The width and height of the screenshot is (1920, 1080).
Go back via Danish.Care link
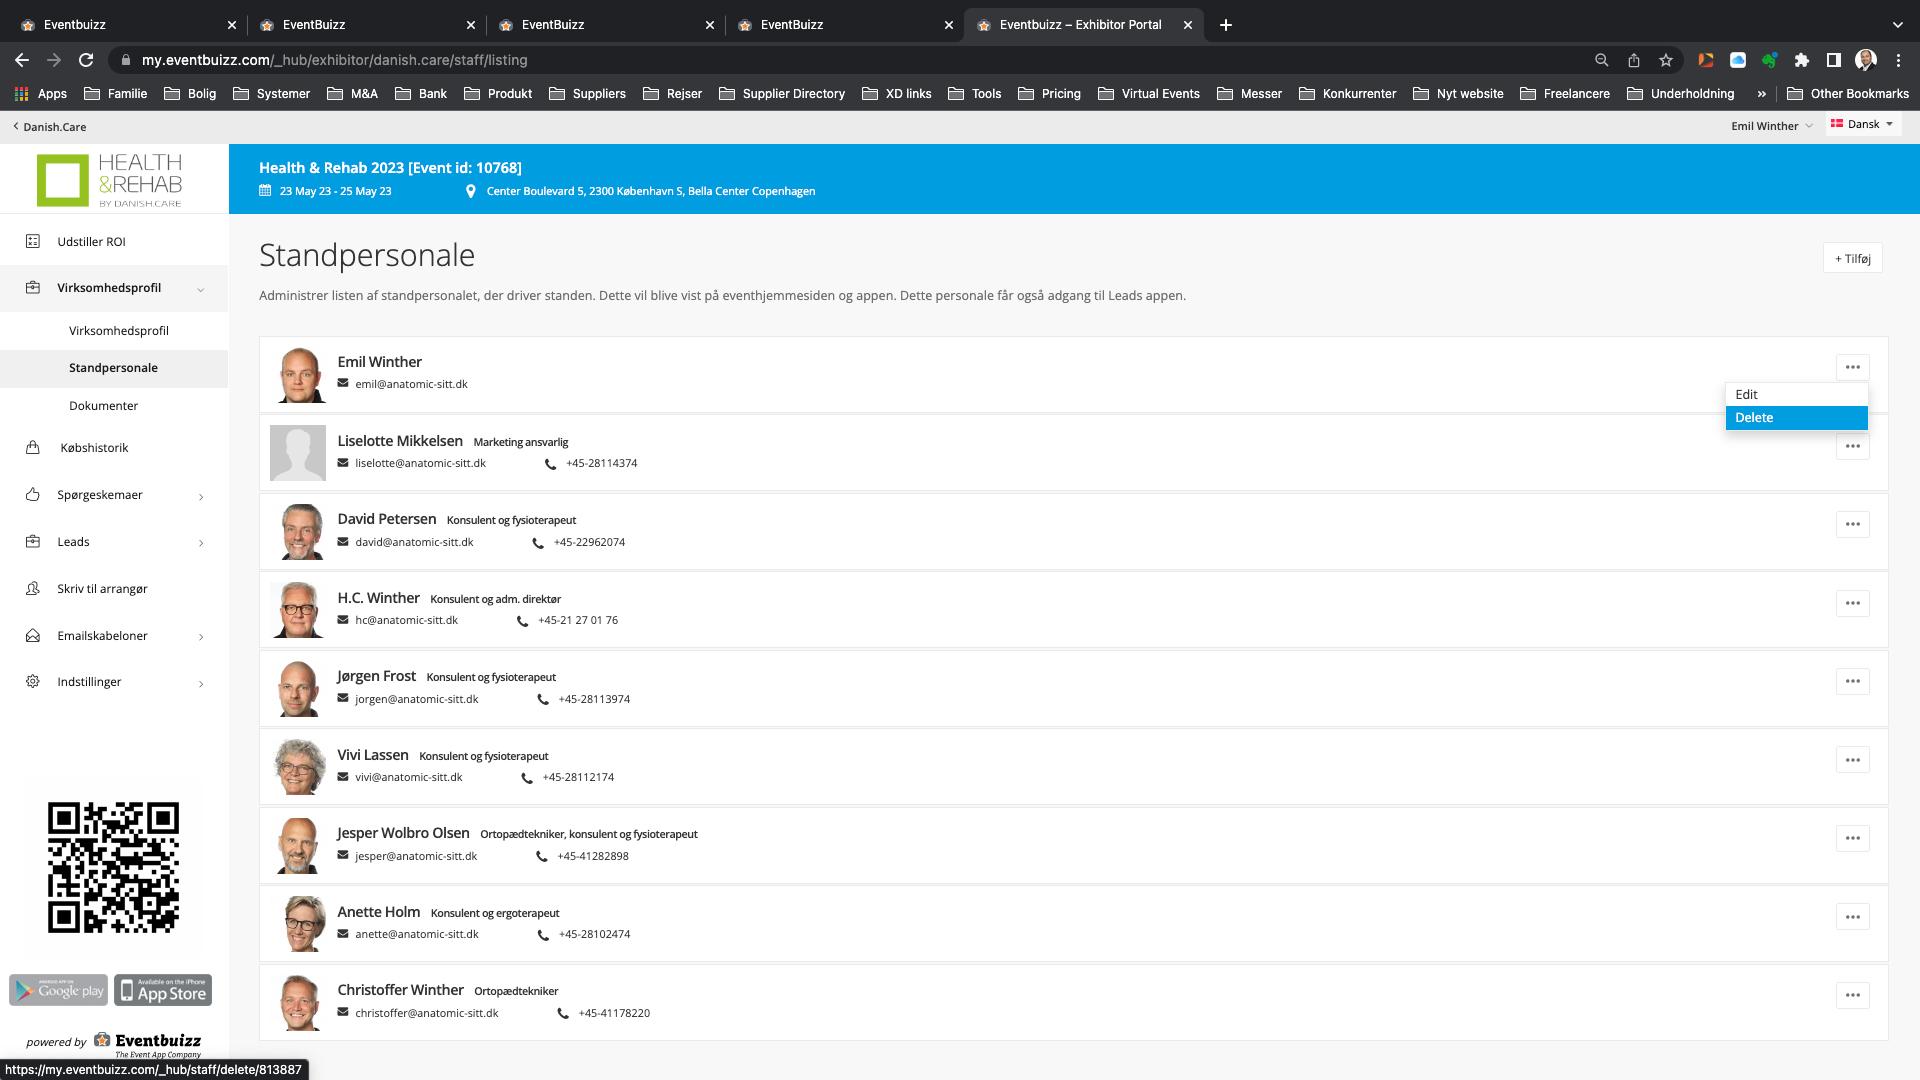point(50,127)
